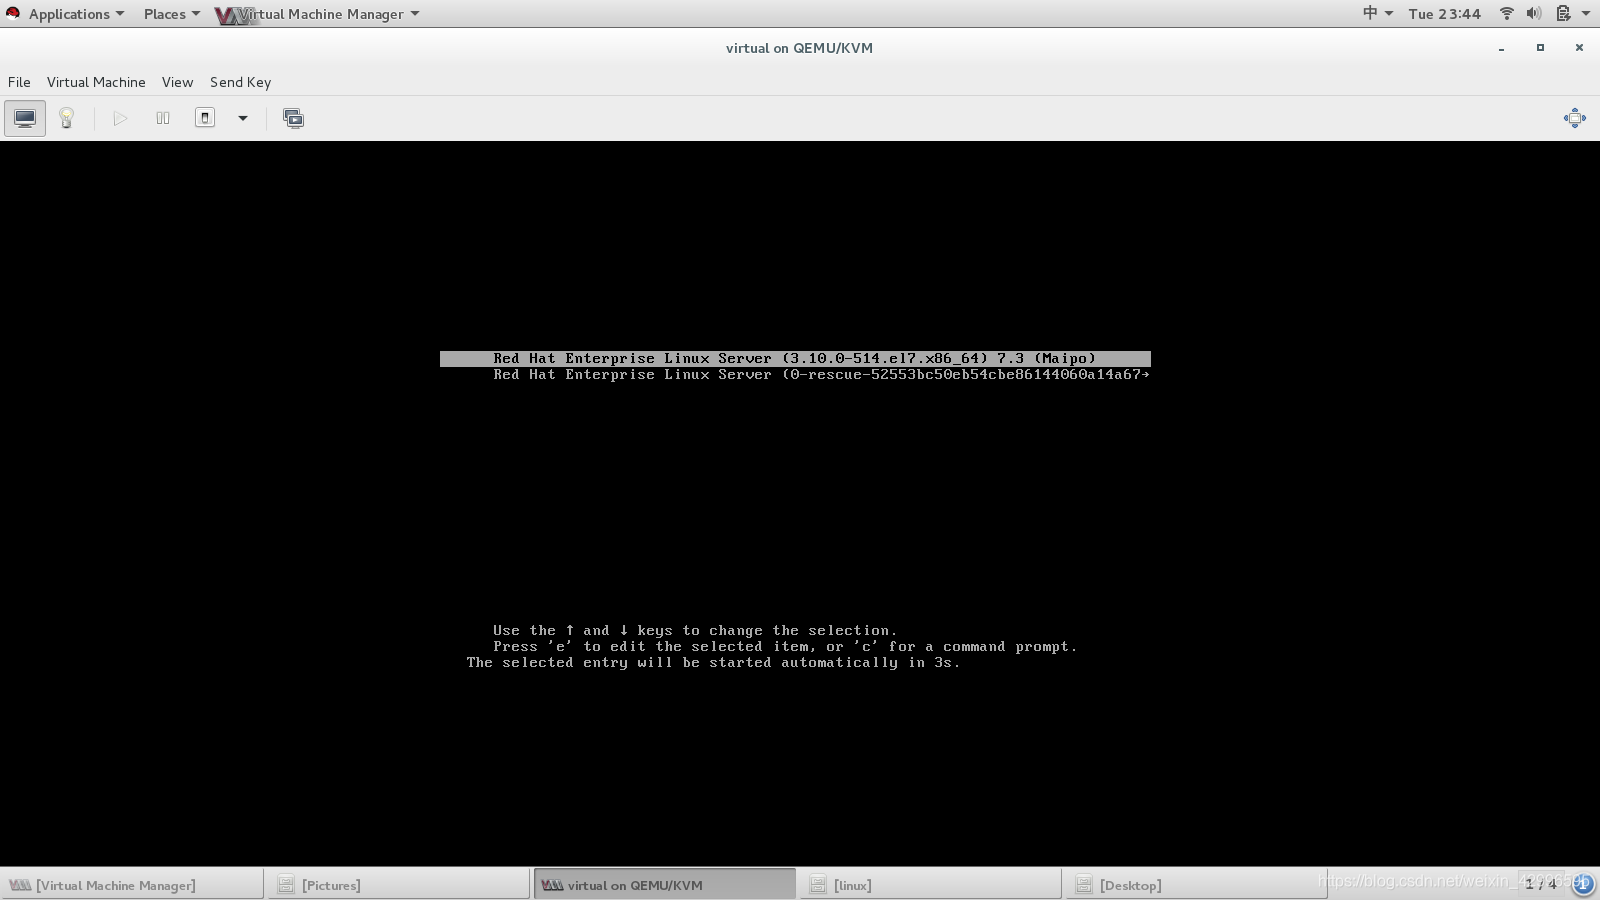Open the clock Tue 23:44
1600x900 pixels.
(x=1444, y=14)
